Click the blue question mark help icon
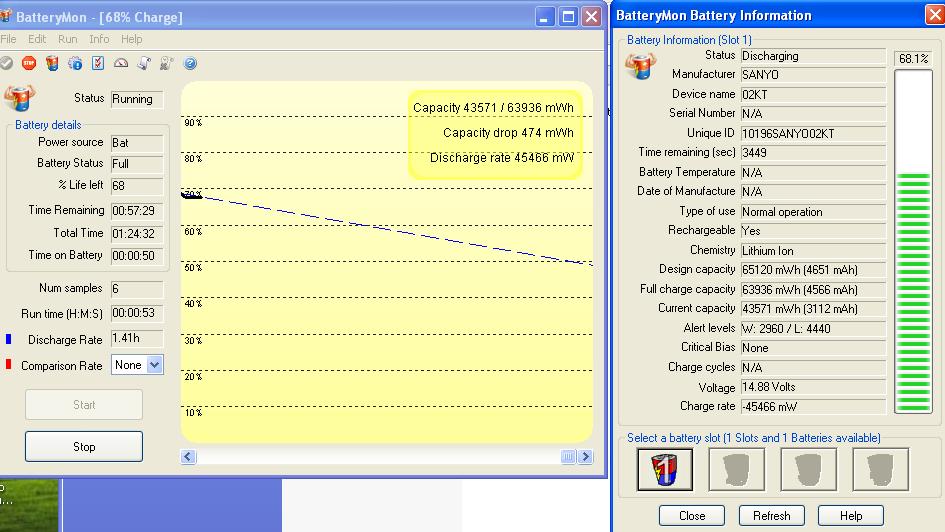Screen dimensions: 945x532 pos(190,63)
